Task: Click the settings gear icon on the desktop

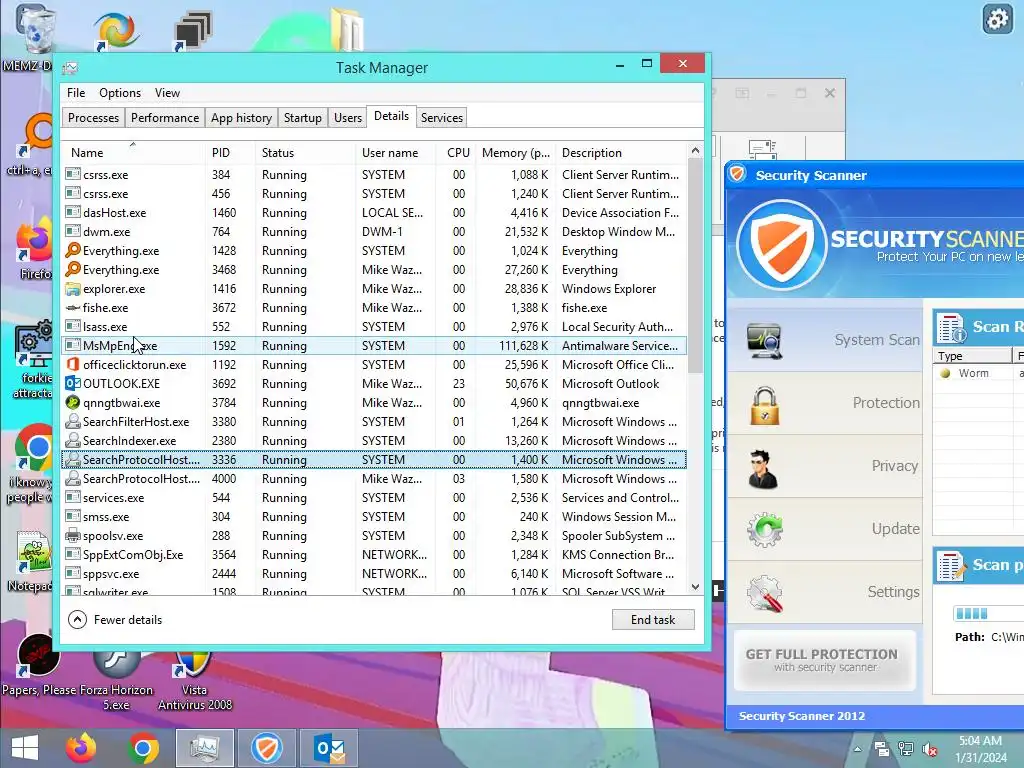Action: pos(997,20)
